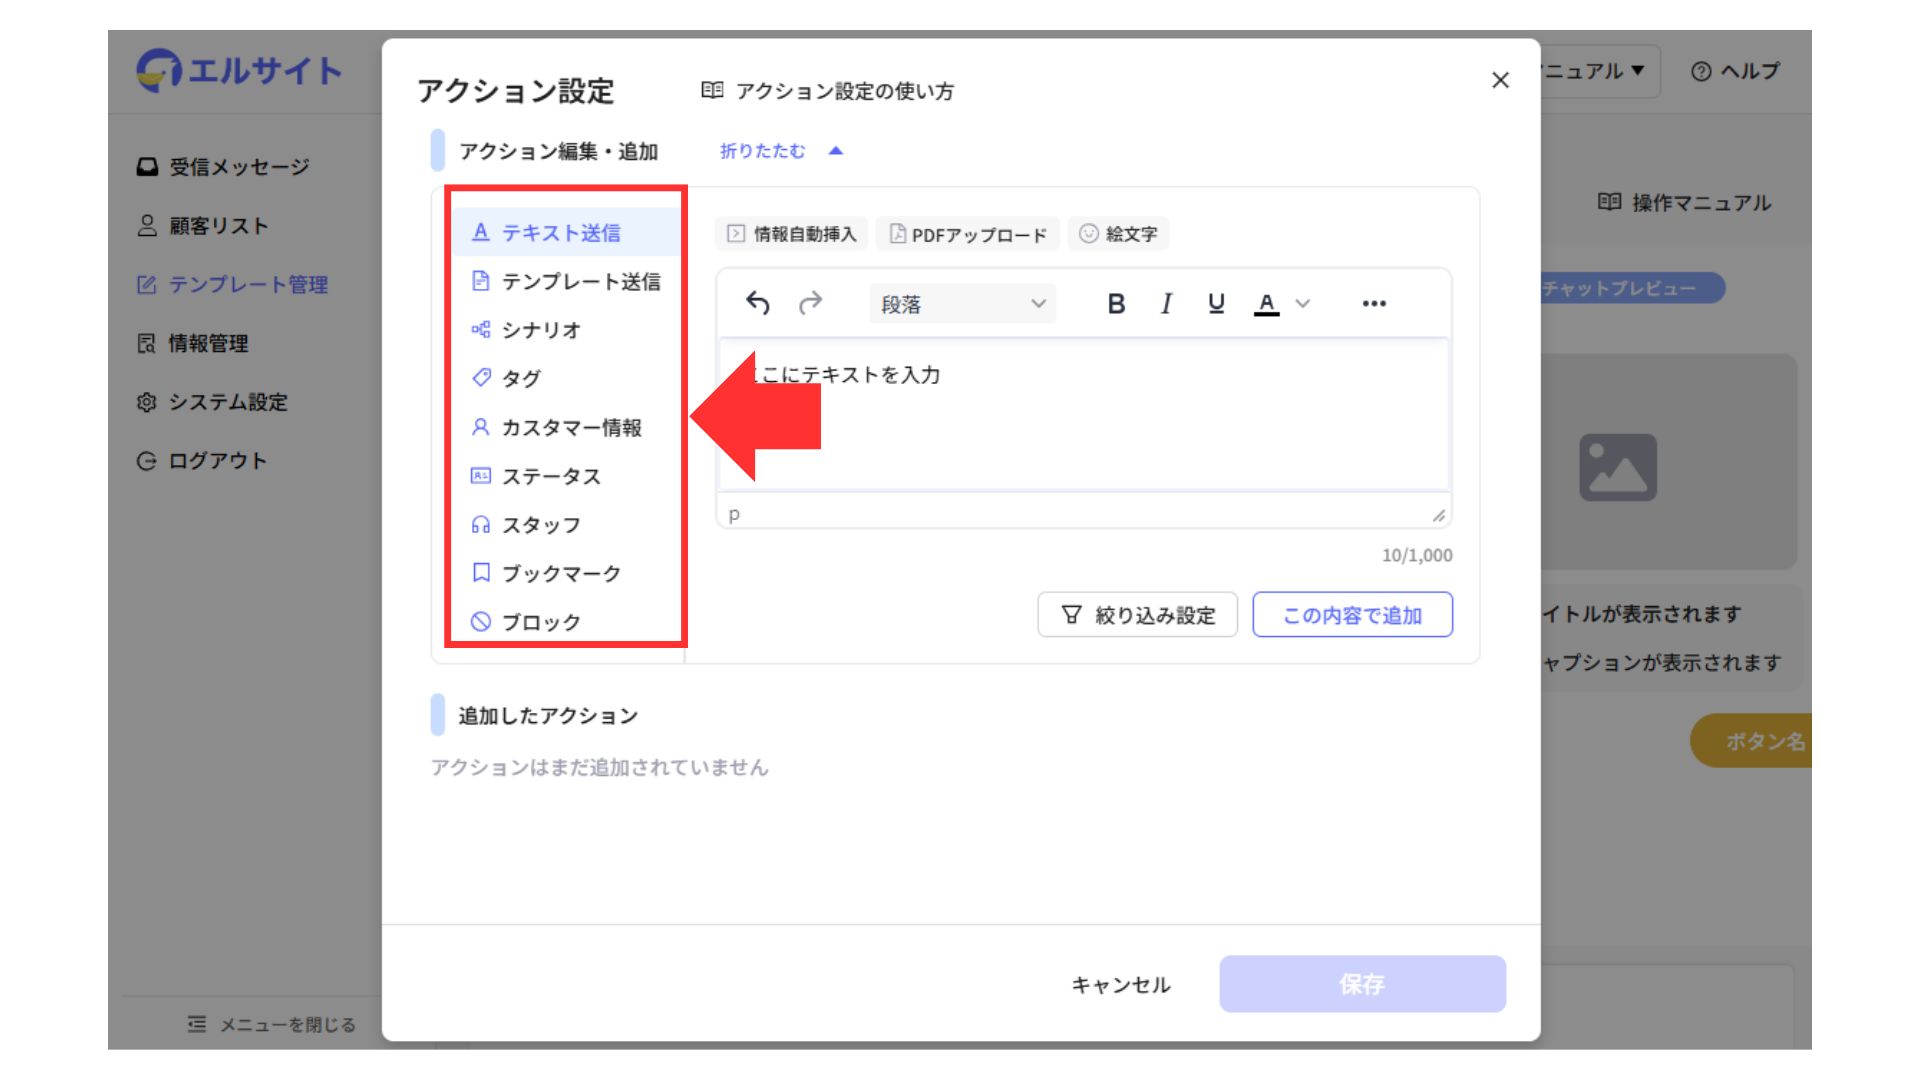This screenshot has height=1080, width=1920.
Task: Open more options ellipsis in editor toolbar
Action: pos(1374,303)
